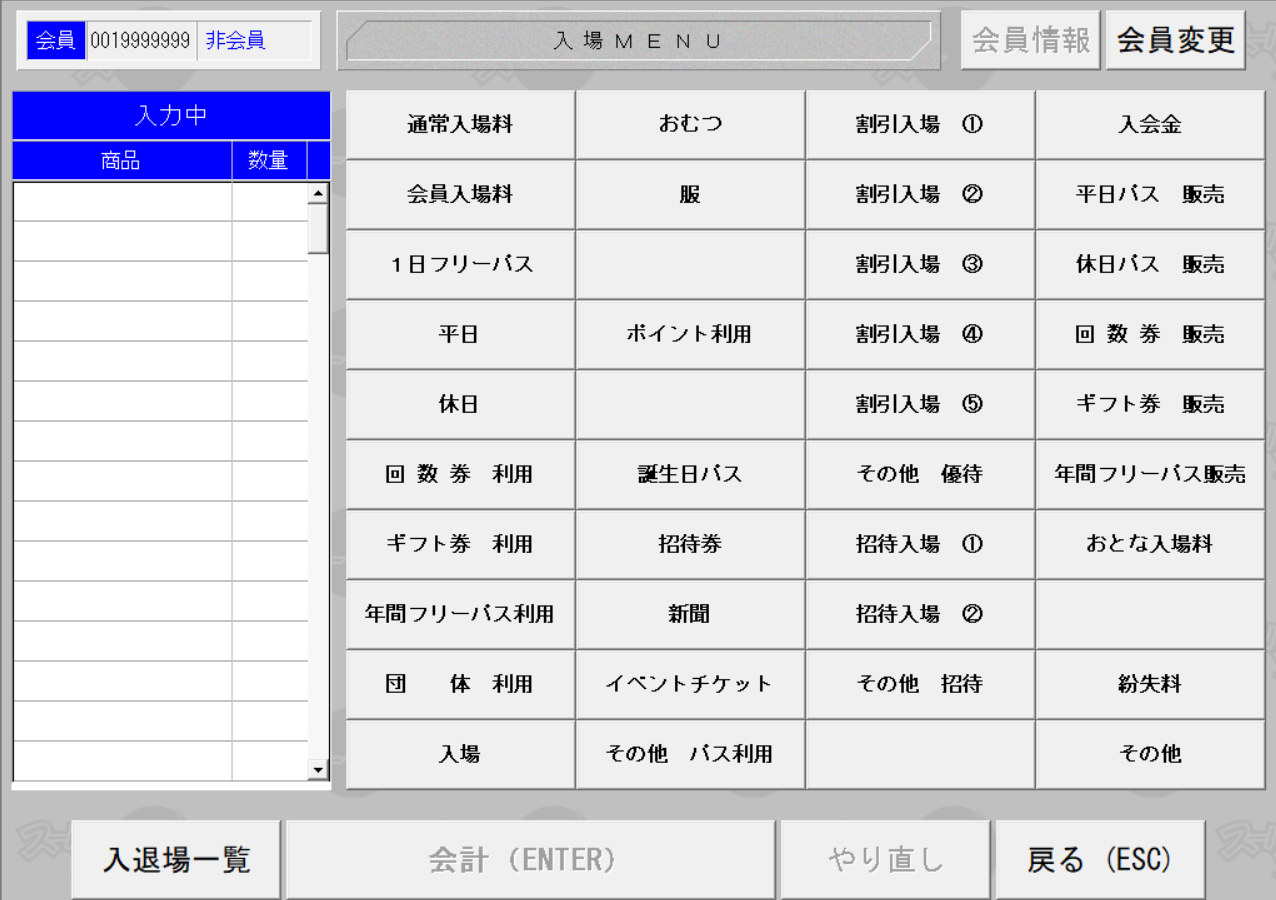Select ギフト券 販売
Viewport: 1276px width, 900px height.
pos(1150,405)
